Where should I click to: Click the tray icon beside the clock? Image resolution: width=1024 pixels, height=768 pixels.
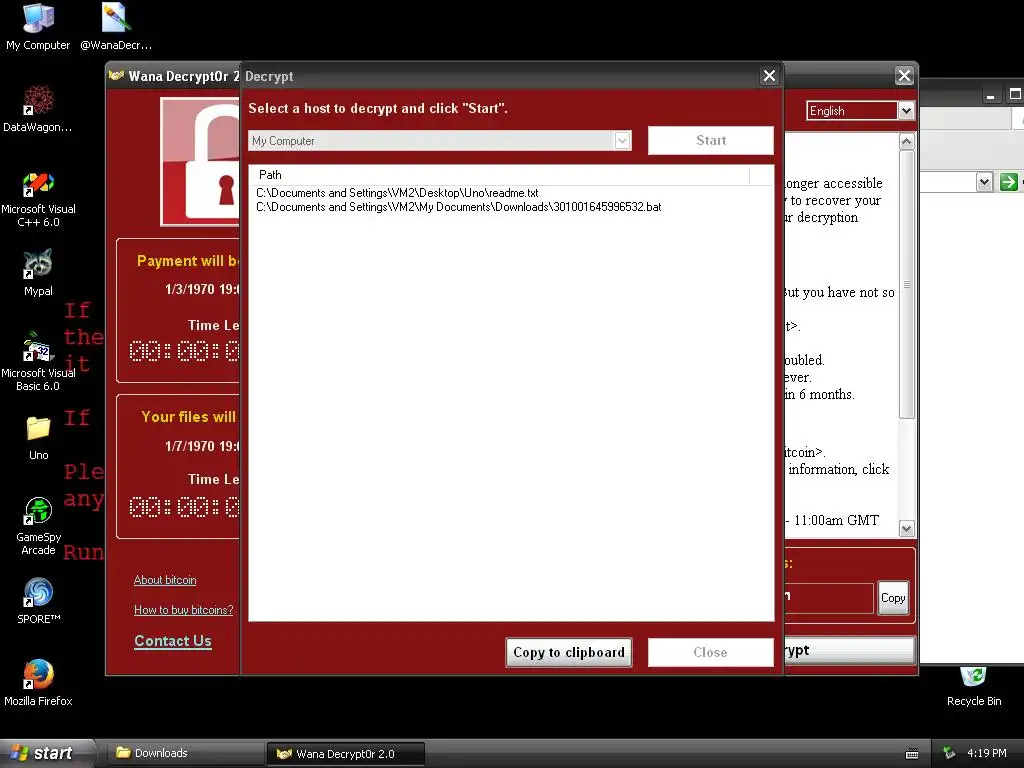tap(949, 753)
